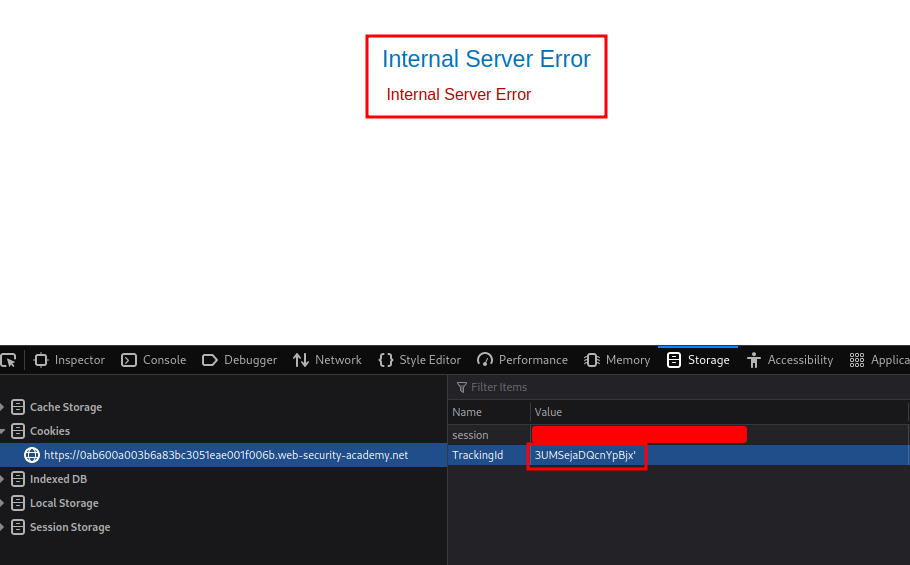Open the Inspector tab
The width and height of the screenshot is (910, 565).
click(x=70, y=360)
